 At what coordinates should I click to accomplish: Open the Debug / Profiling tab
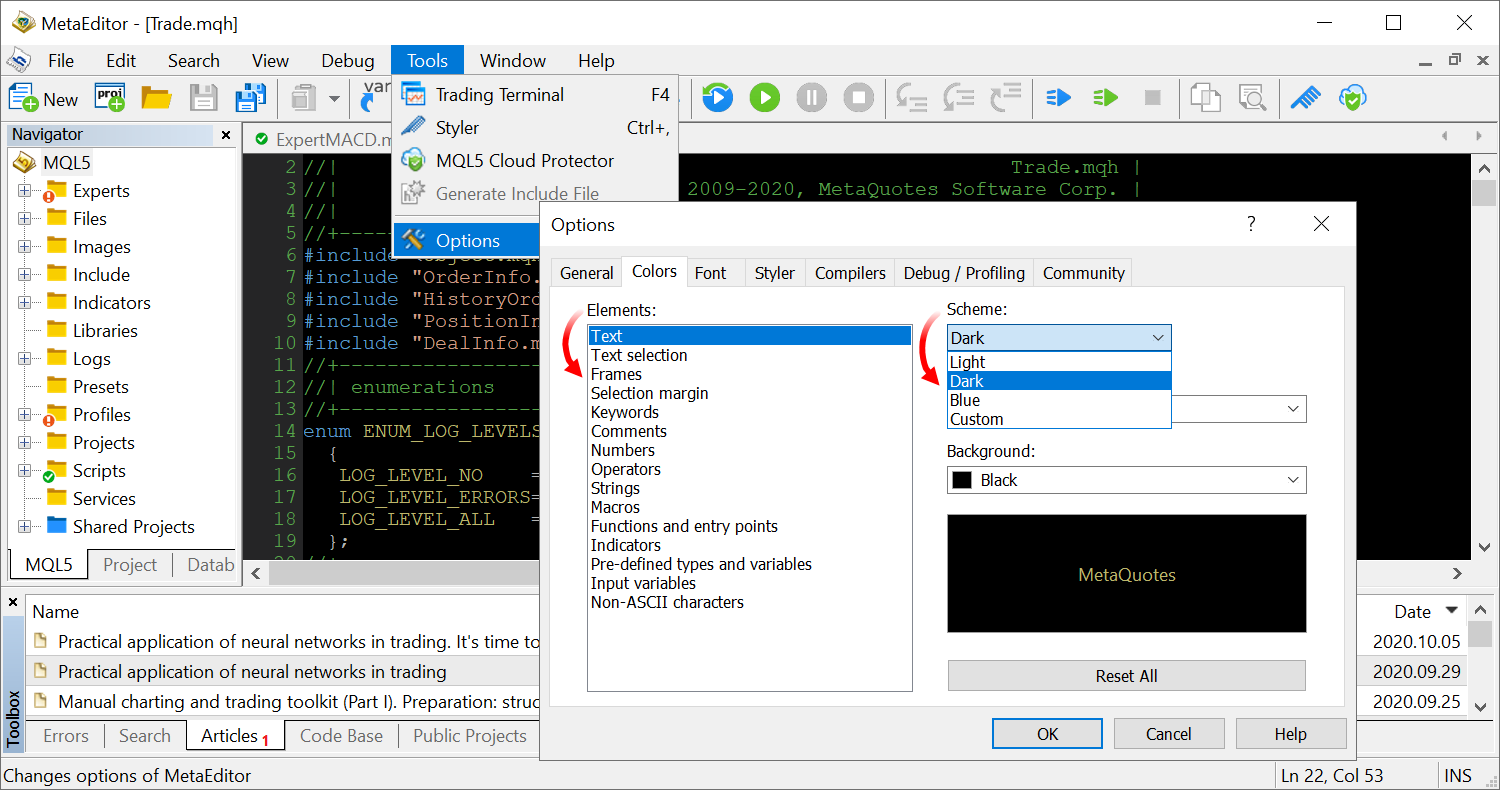[x=964, y=273]
